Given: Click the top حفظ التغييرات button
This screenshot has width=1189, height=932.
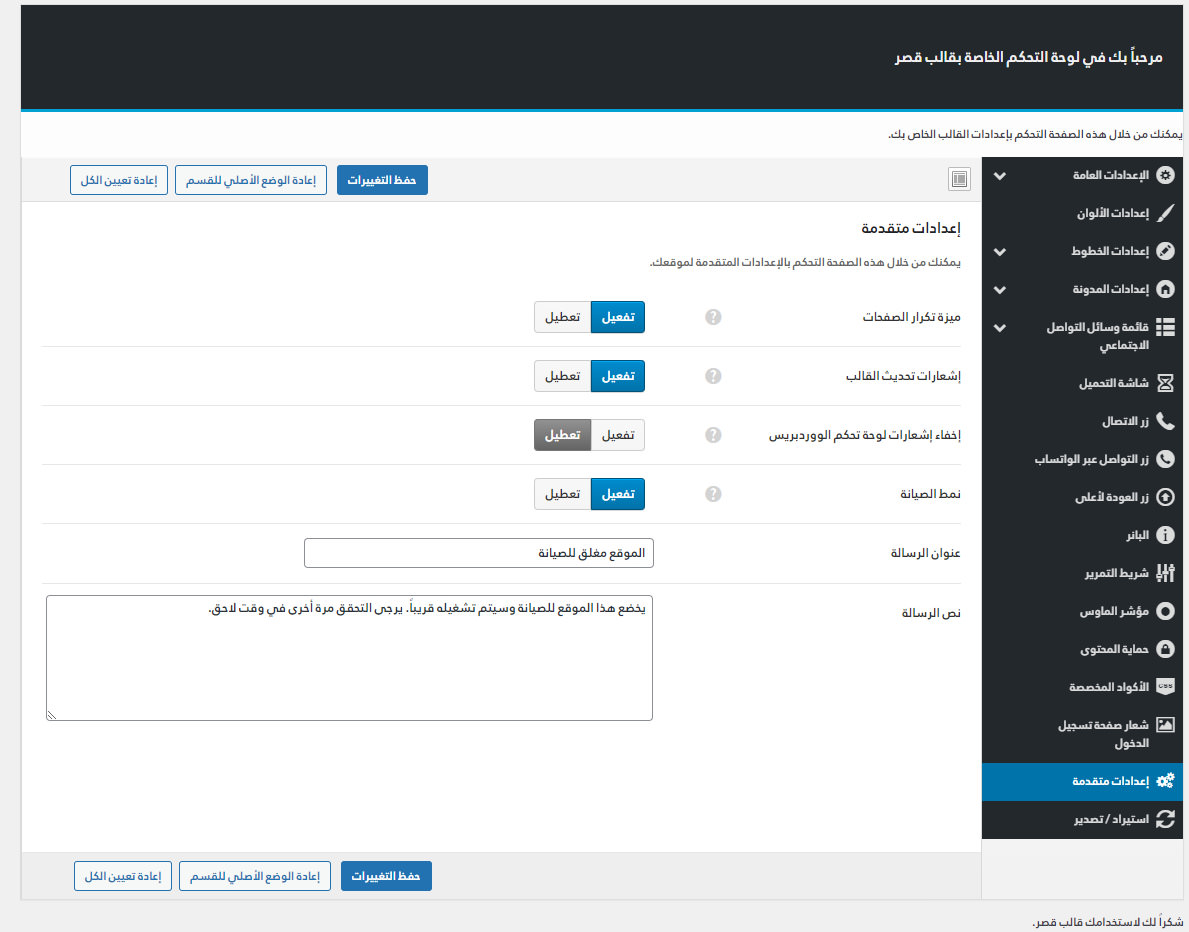Looking at the screenshot, I should (x=382, y=180).
